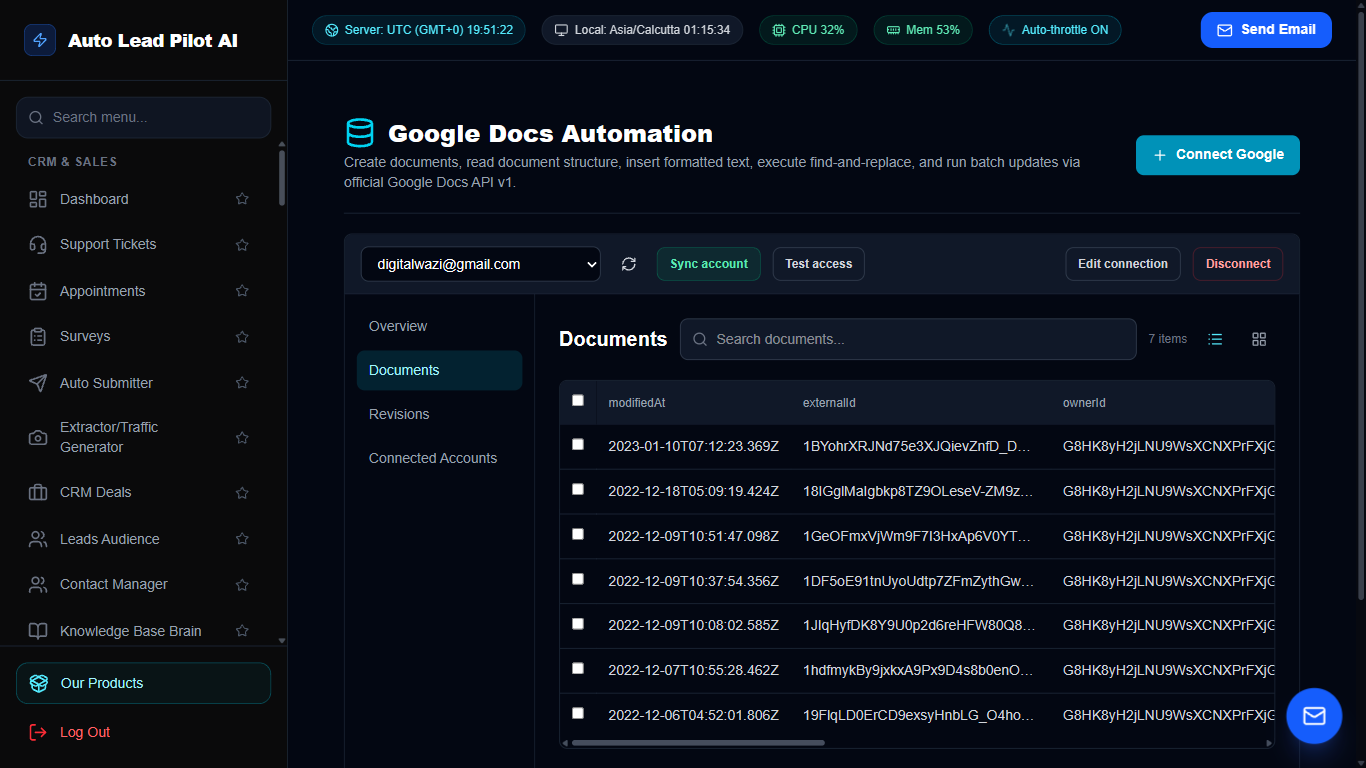Star the Contact Manager menu item
Image resolution: width=1366 pixels, height=768 pixels.
click(242, 584)
